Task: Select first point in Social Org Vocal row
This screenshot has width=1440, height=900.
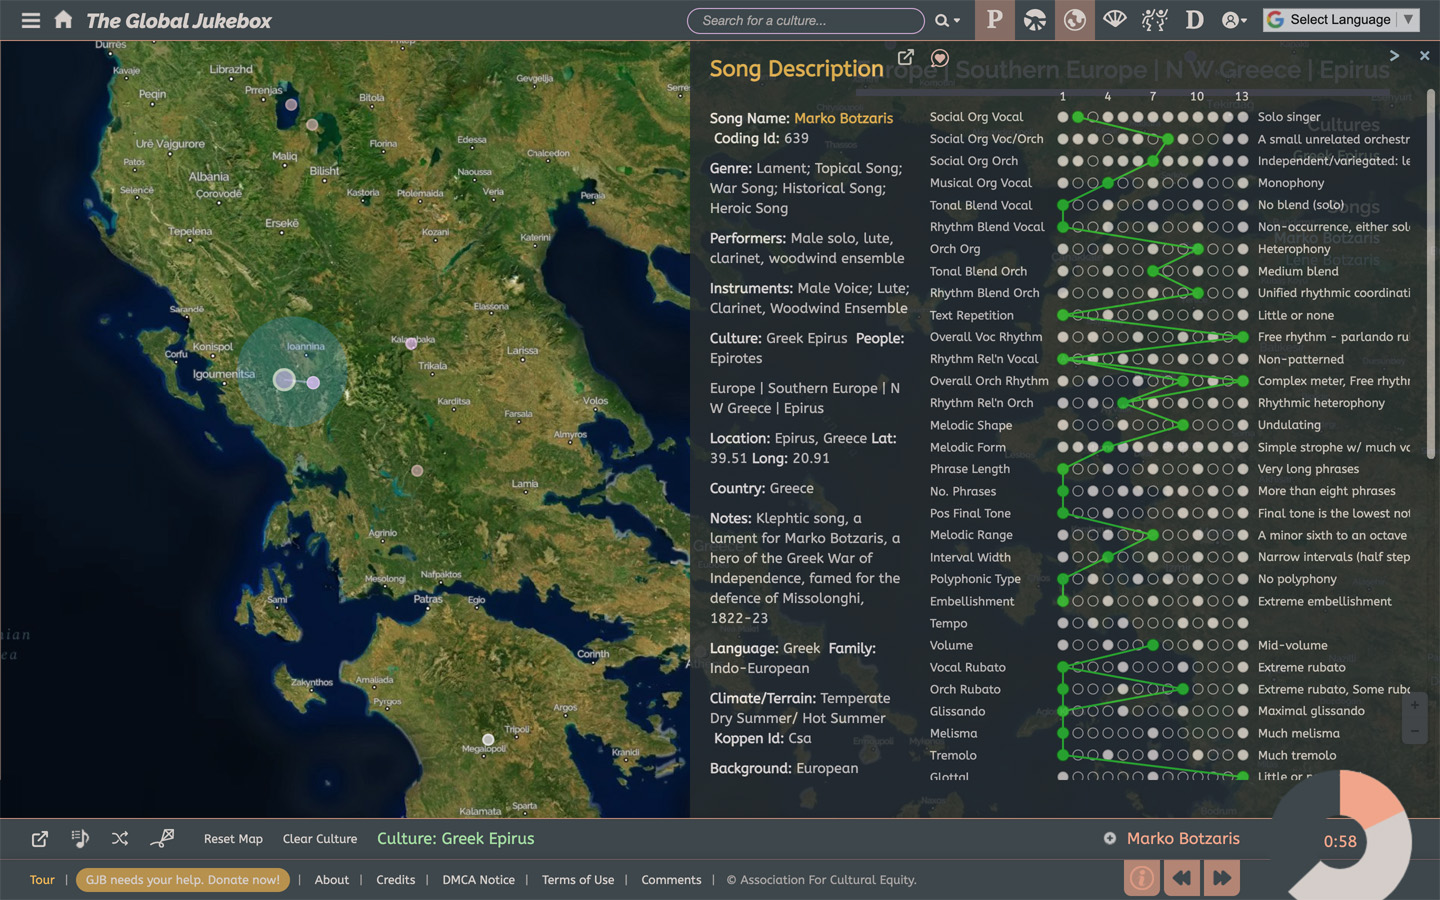Action: pyautogui.click(x=1063, y=117)
